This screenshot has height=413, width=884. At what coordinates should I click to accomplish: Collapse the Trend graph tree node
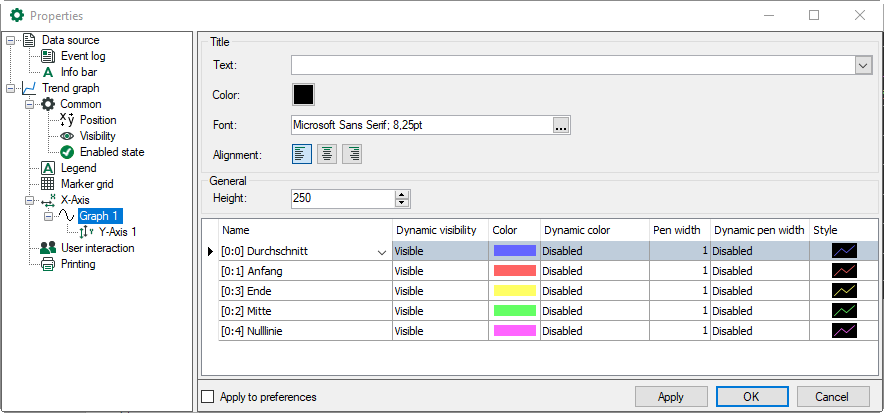pyautogui.click(x=11, y=88)
